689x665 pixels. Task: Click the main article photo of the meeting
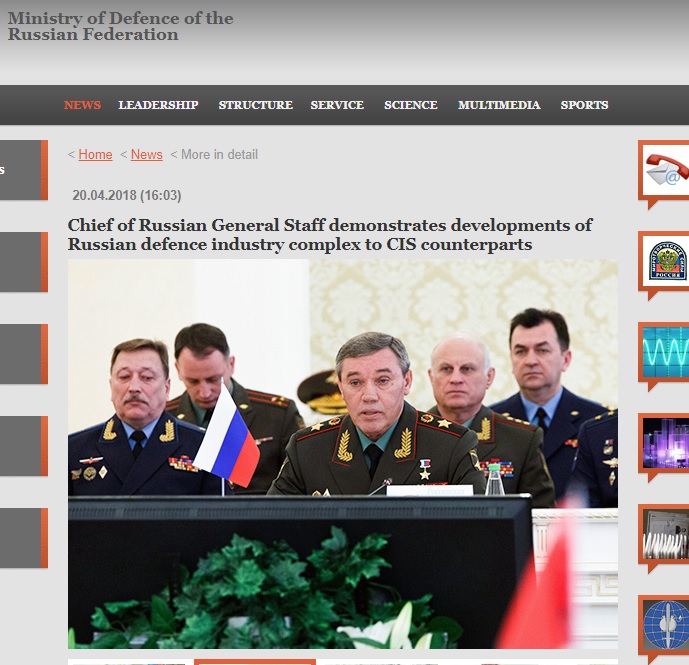[343, 454]
